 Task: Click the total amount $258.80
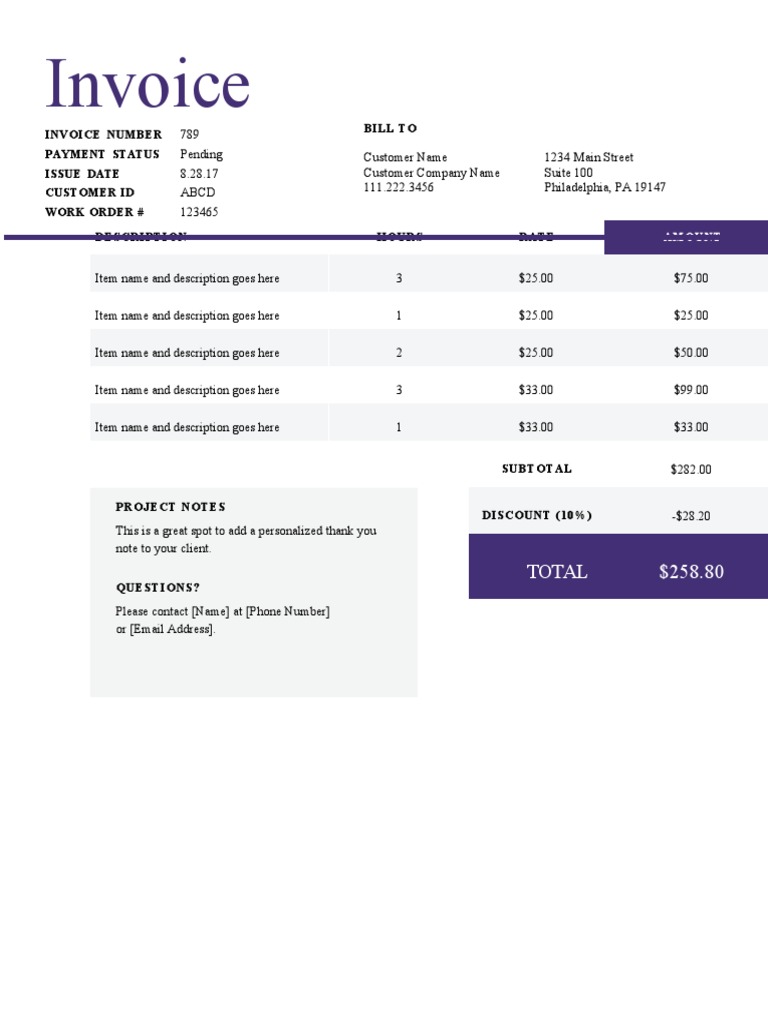pyautogui.click(x=691, y=572)
